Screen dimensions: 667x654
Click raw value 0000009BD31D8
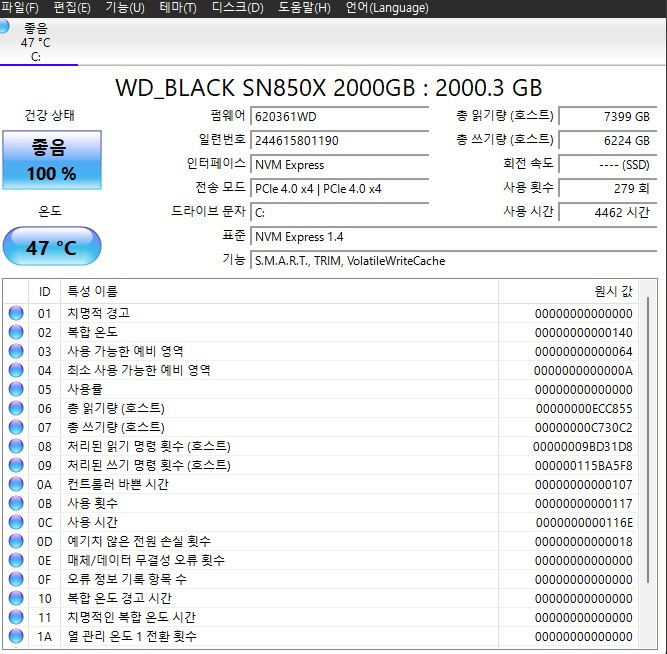point(583,447)
